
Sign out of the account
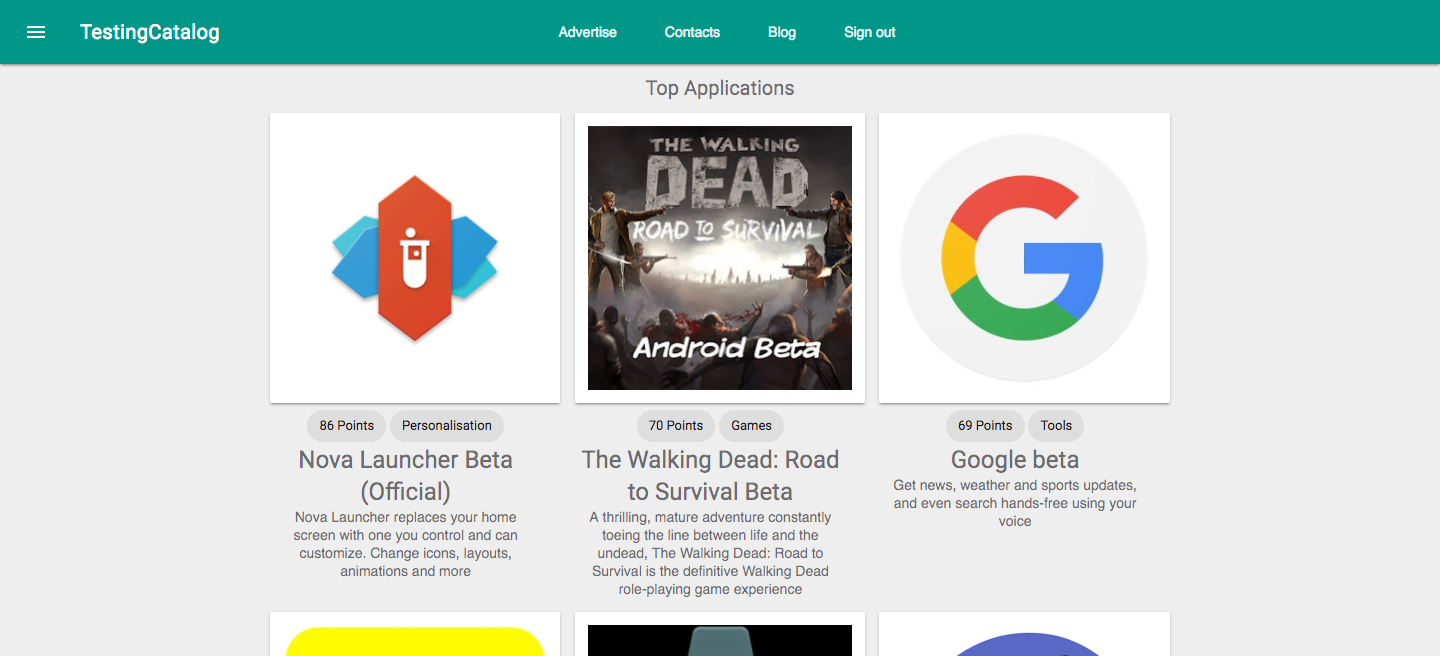(x=870, y=32)
